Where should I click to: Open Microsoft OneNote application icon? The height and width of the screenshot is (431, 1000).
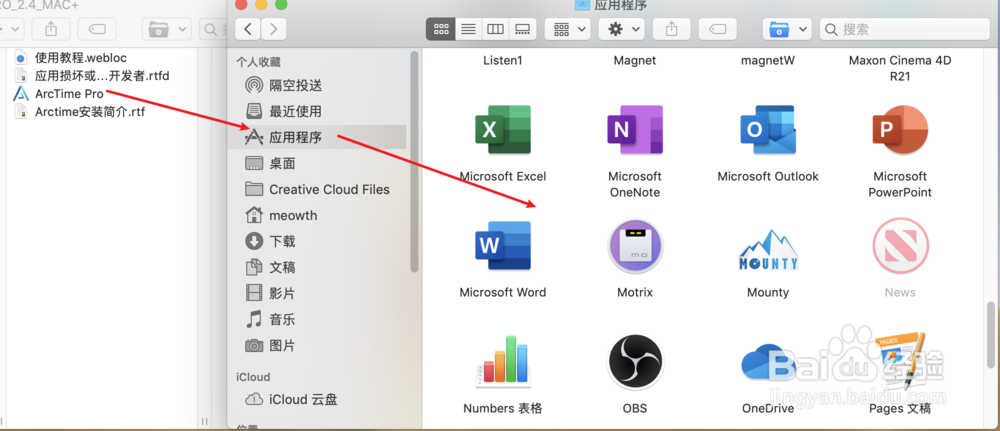[635, 129]
